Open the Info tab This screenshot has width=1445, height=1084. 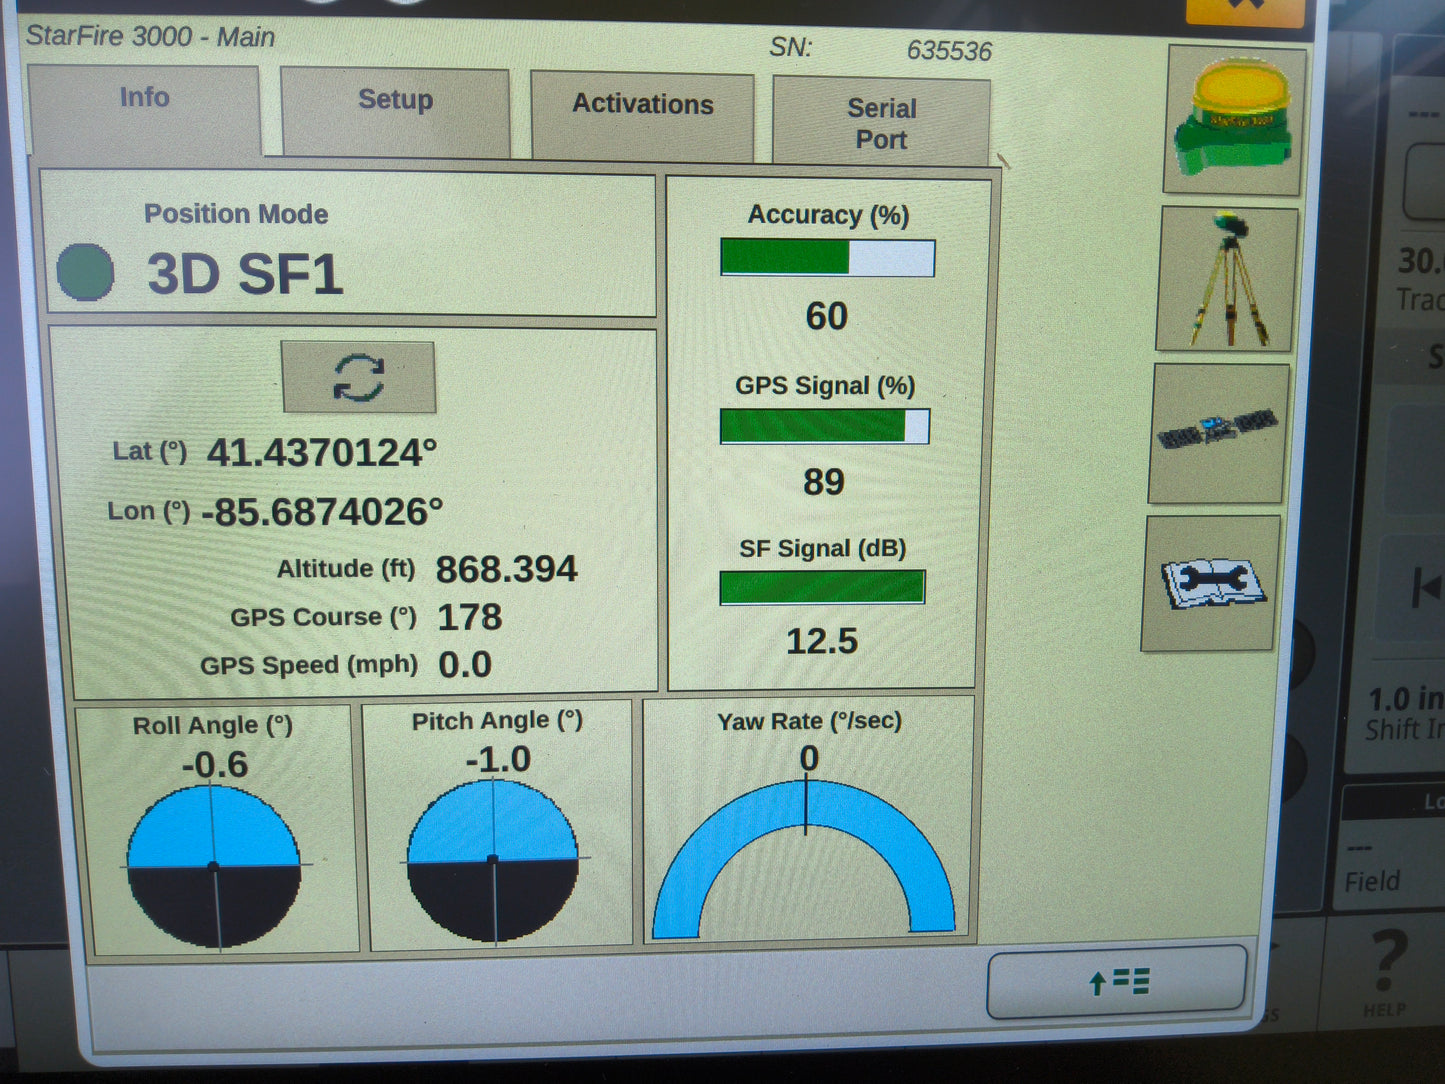[145, 109]
